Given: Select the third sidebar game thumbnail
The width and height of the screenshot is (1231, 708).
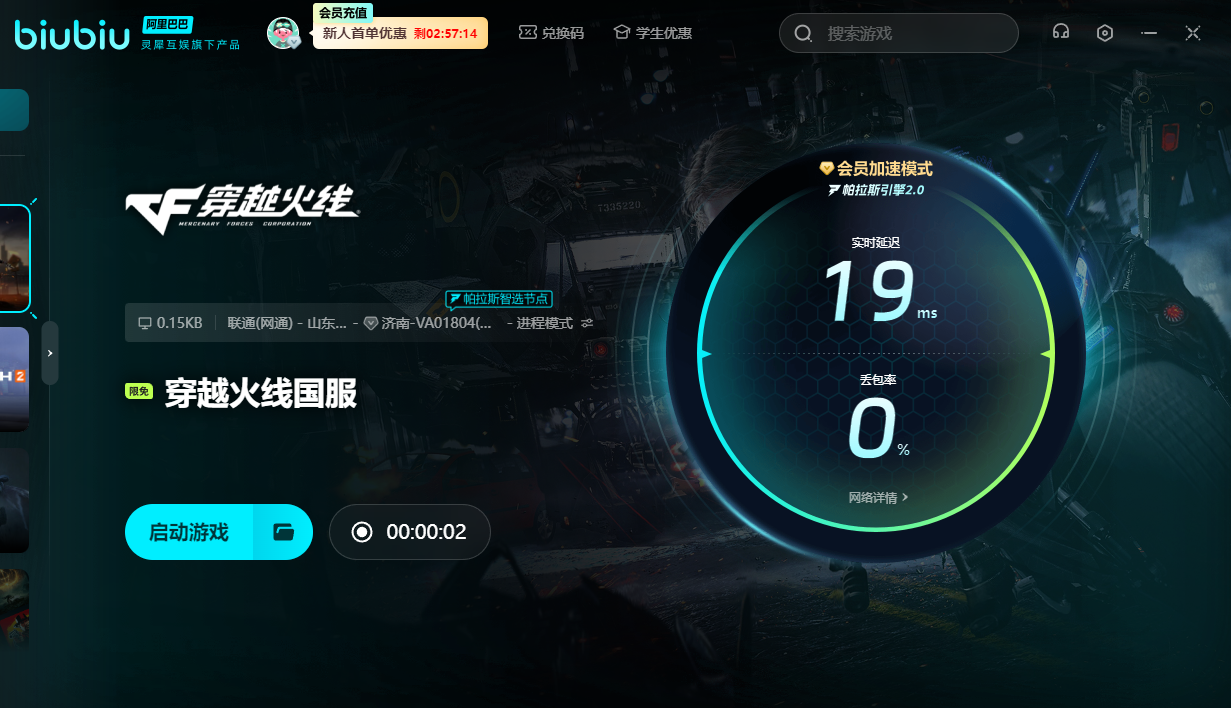Looking at the screenshot, I should [14, 500].
